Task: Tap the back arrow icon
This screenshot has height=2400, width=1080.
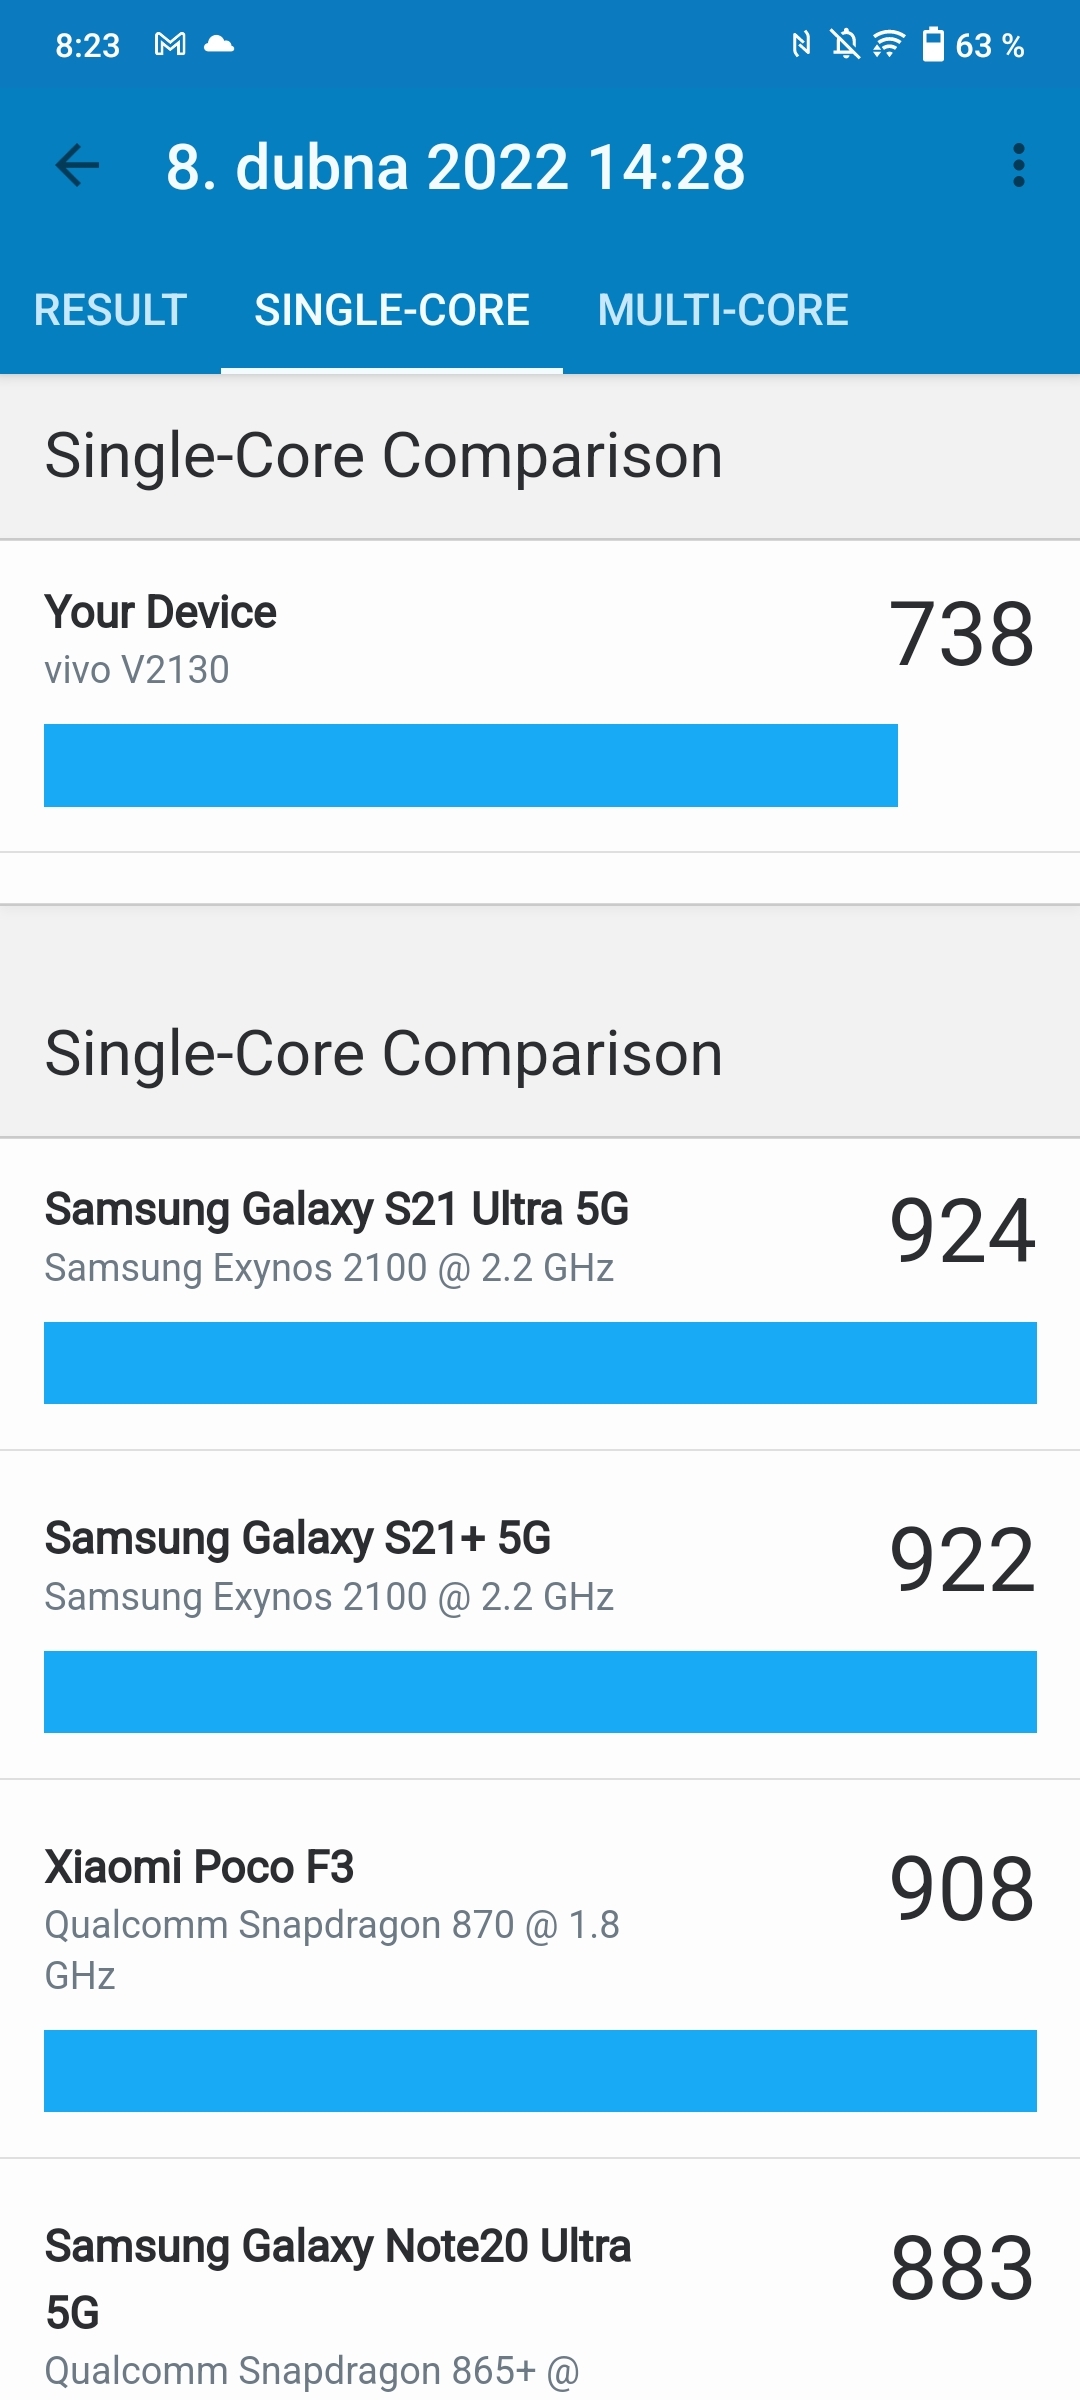Action: [x=78, y=166]
